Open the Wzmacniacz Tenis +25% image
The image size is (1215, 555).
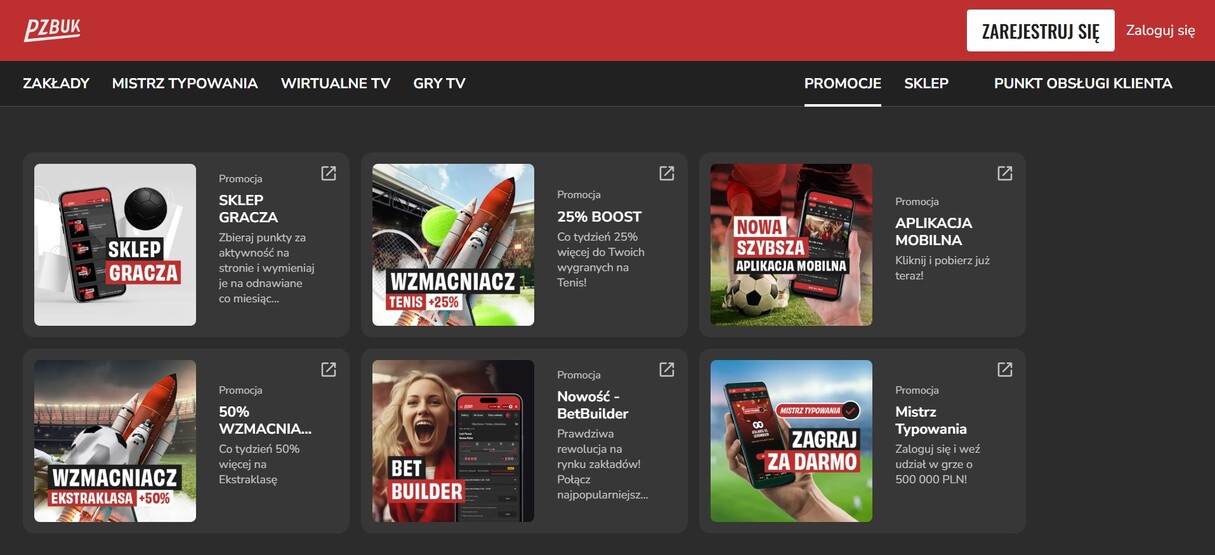point(453,245)
